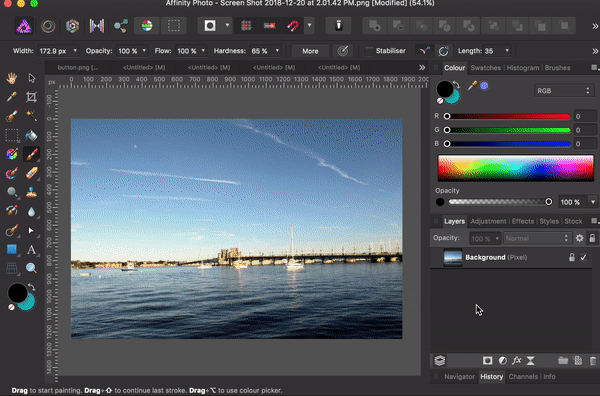Click the More button
The height and width of the screenshot is (396, 600).
310,51
